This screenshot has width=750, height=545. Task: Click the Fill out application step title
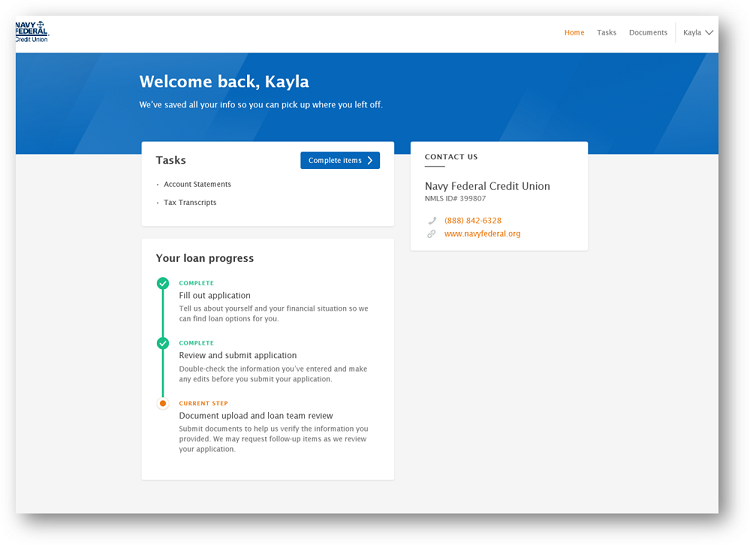click(214, 296)
